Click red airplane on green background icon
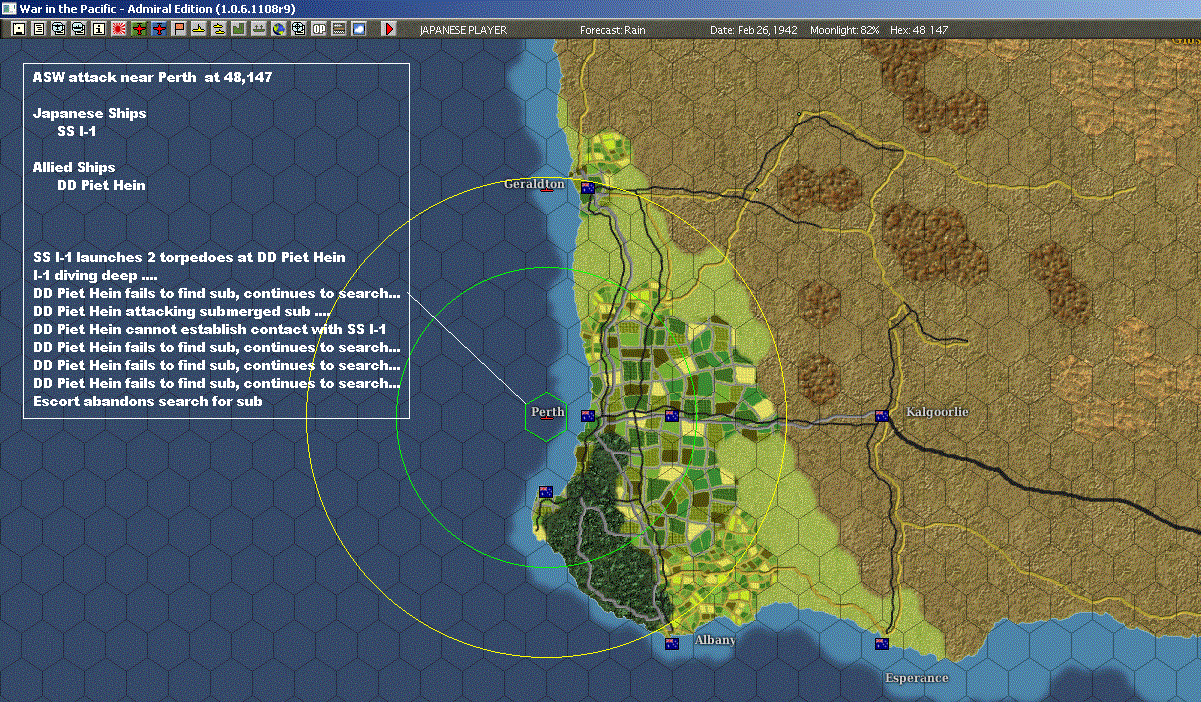The height and width of the screenshot is (702, 1201). click(139, 29)
